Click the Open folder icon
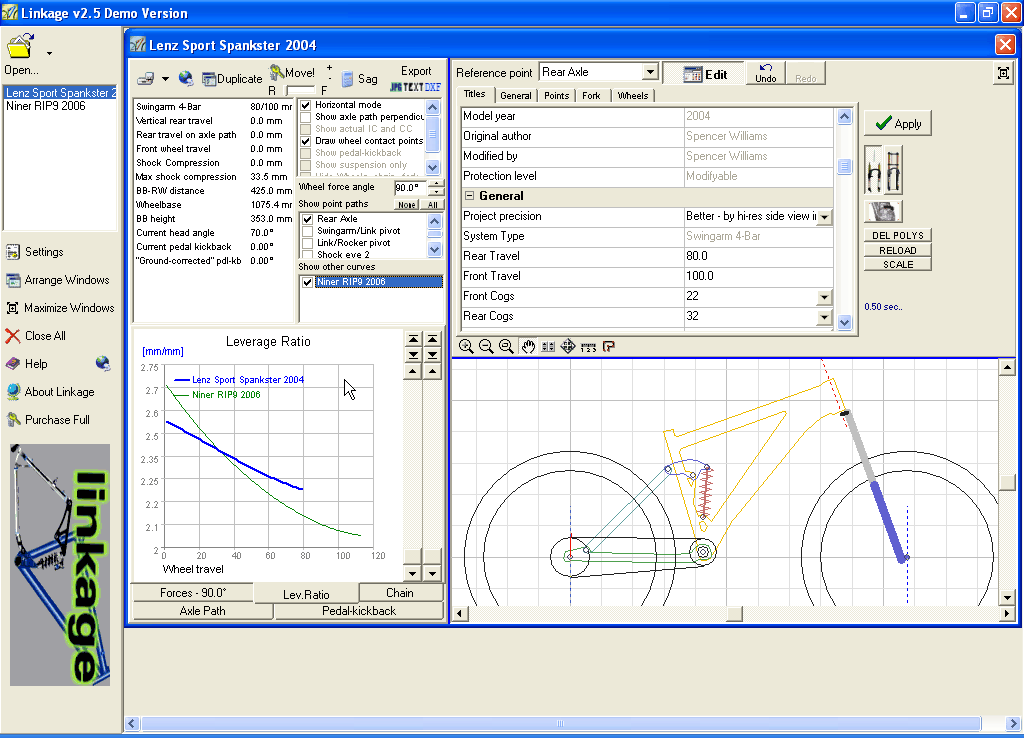The width and height of the screenshot is (1024, 738). coord(20,47)
